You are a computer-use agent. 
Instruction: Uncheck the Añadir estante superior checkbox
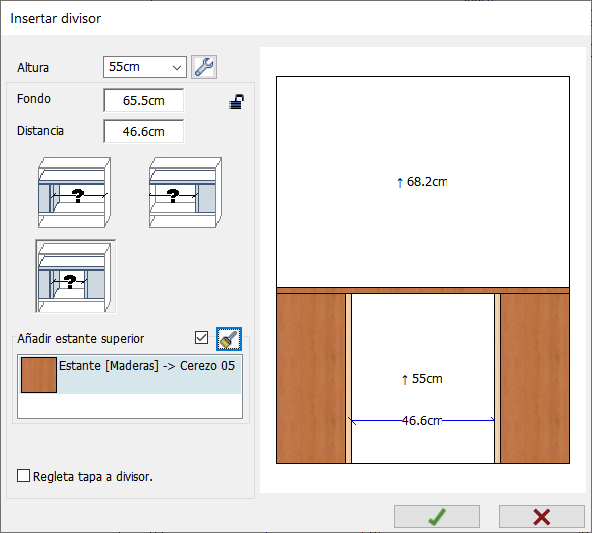pyautogui.click(x=201, y=337)
